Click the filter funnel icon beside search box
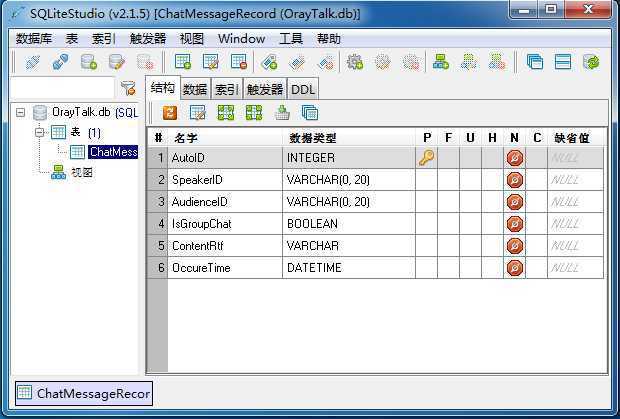This screenshot has height=419, width=620. 128,88
